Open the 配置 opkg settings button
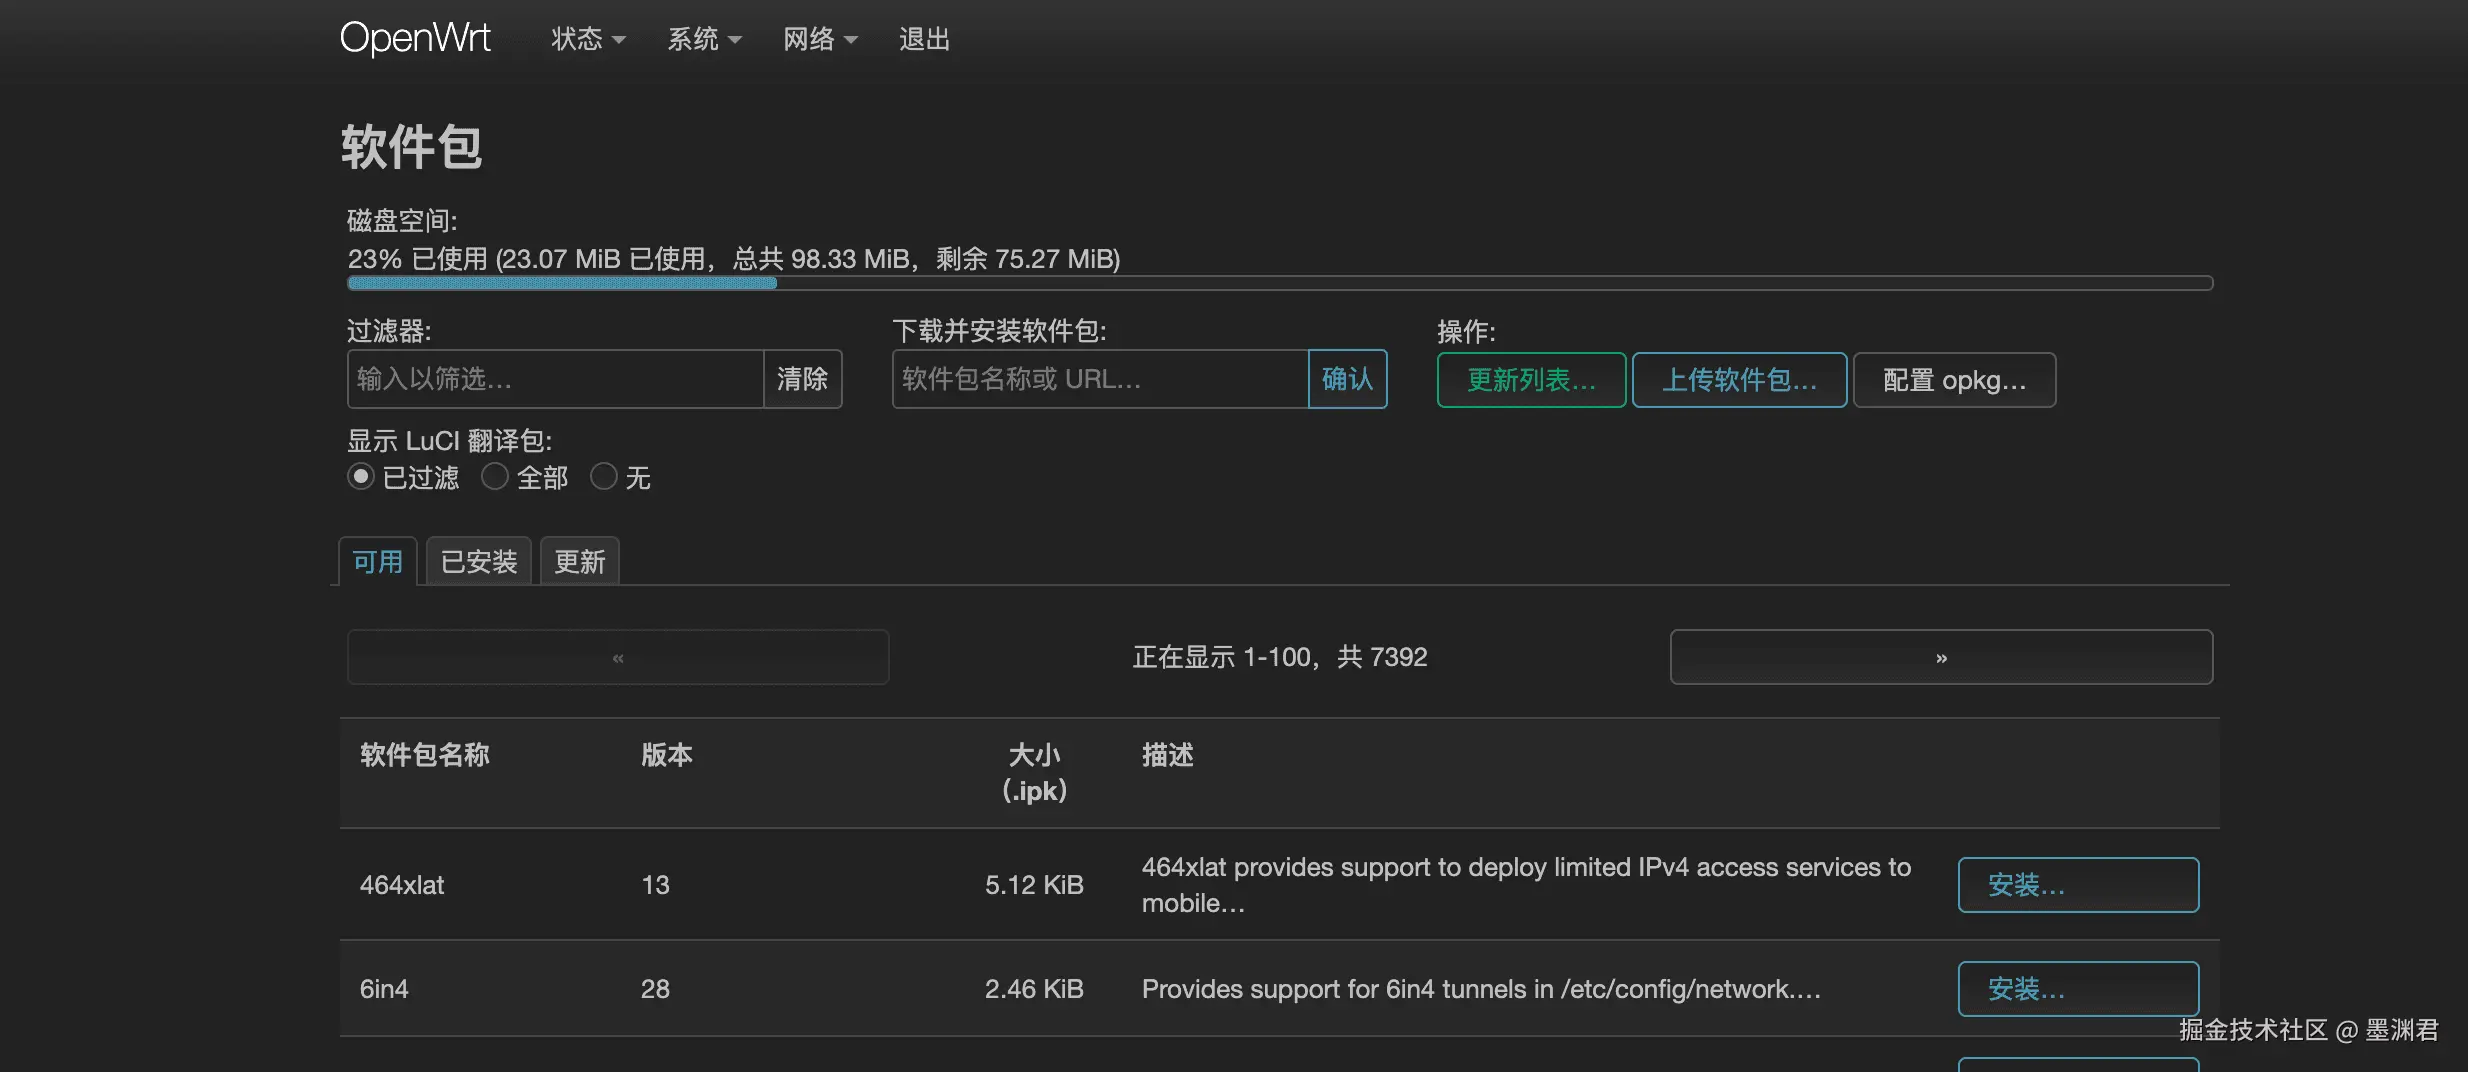 coord(1955,380)
